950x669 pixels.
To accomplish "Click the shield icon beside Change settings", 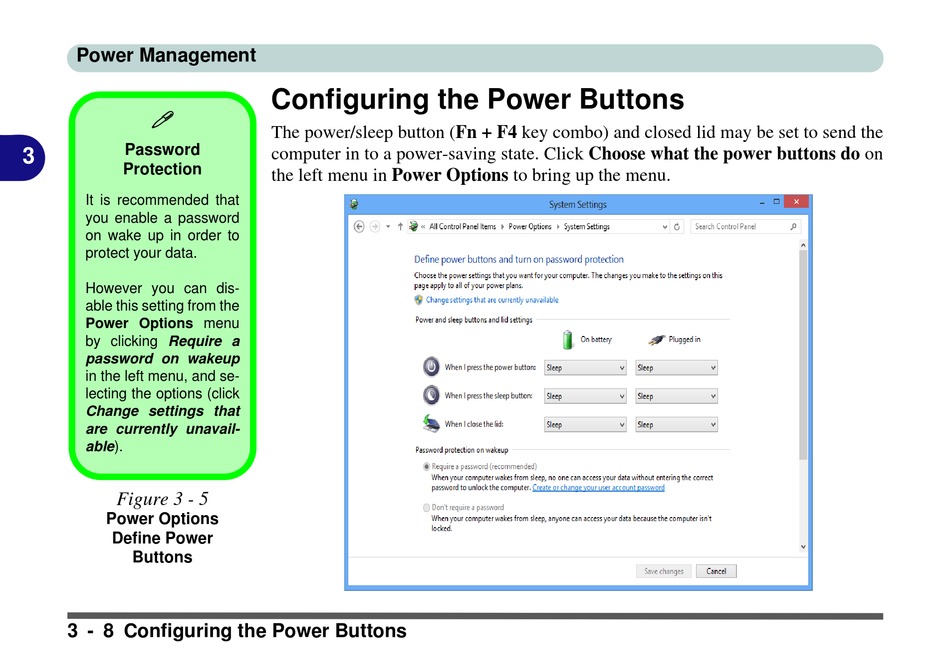I will click(419, 300).
